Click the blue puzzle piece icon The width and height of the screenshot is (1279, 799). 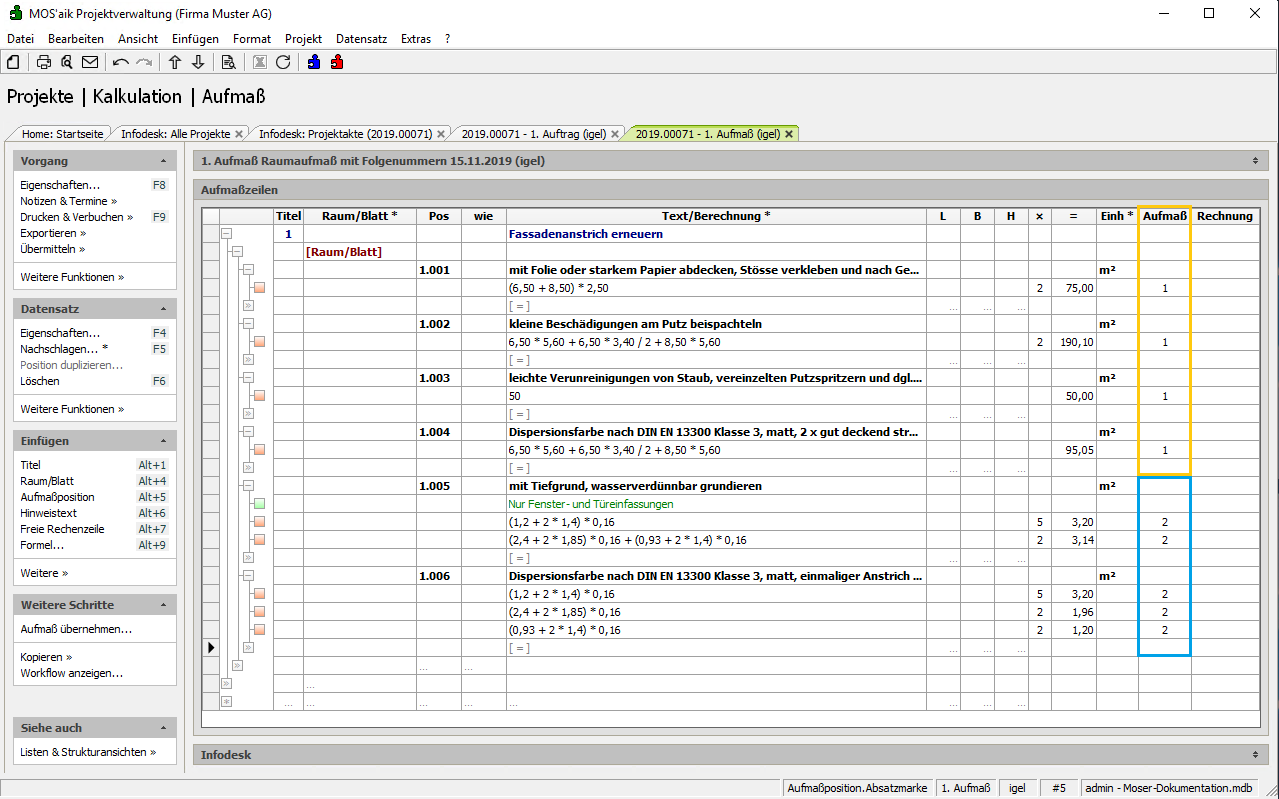pos(314,62)
